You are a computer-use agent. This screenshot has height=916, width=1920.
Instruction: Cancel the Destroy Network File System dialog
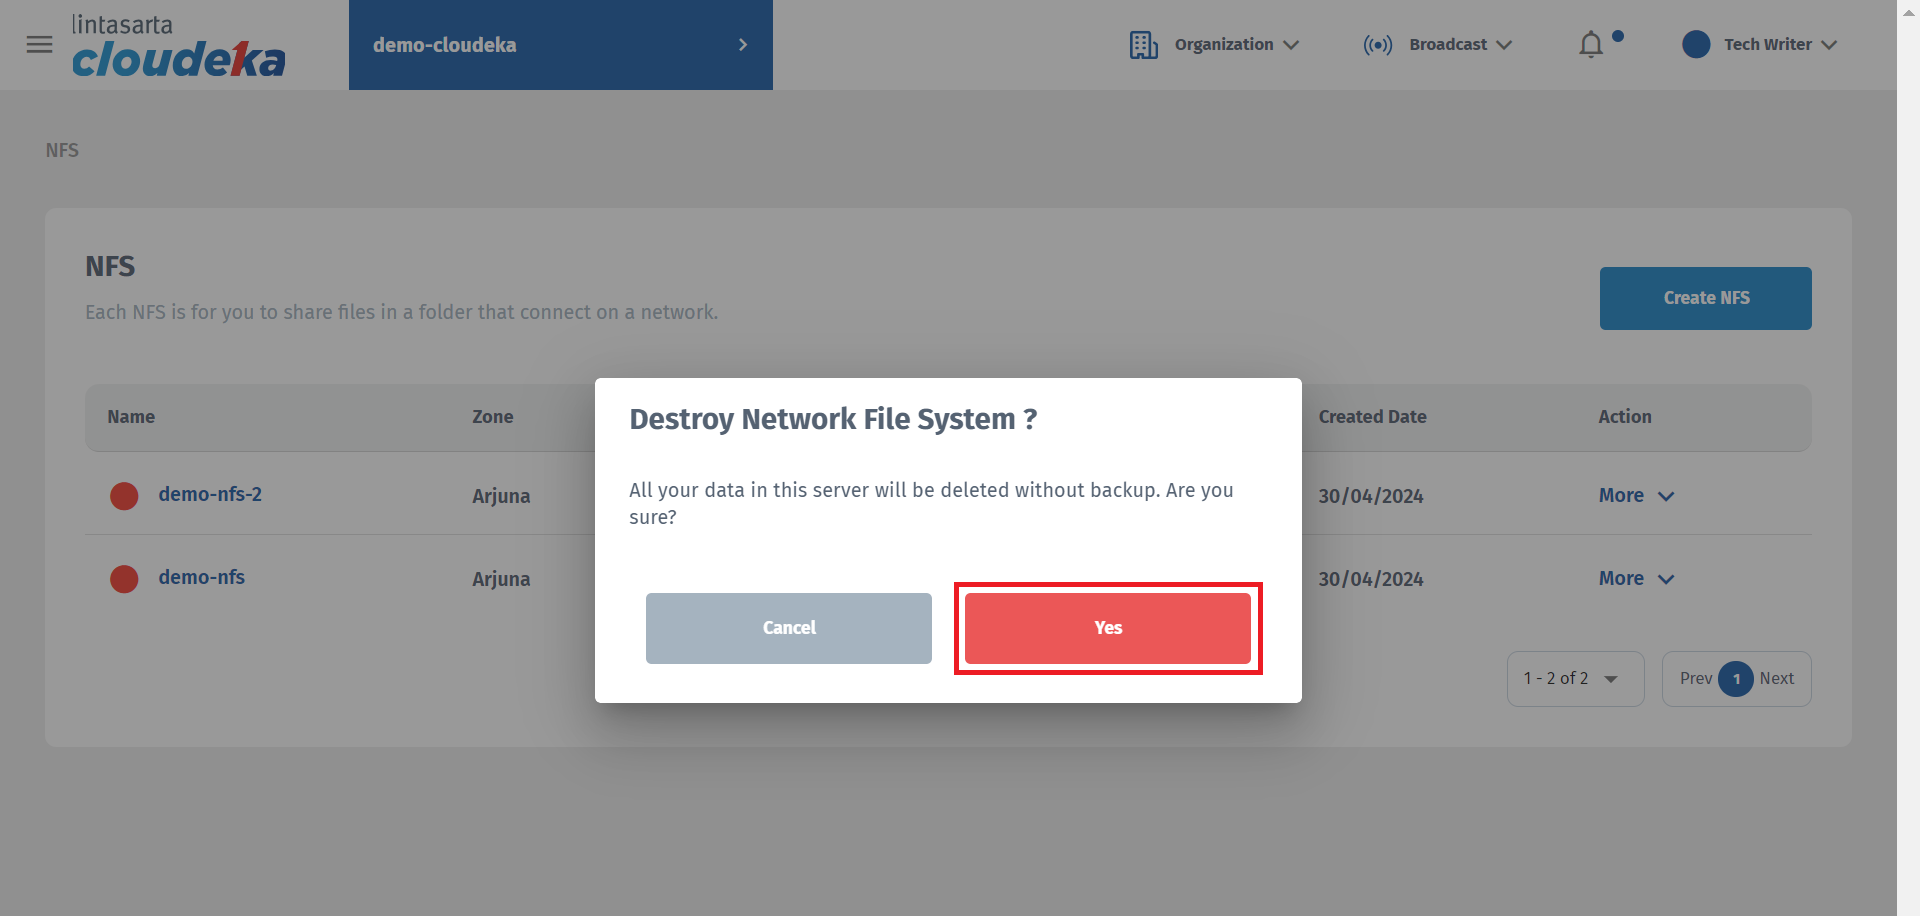(x=788, y=628)
